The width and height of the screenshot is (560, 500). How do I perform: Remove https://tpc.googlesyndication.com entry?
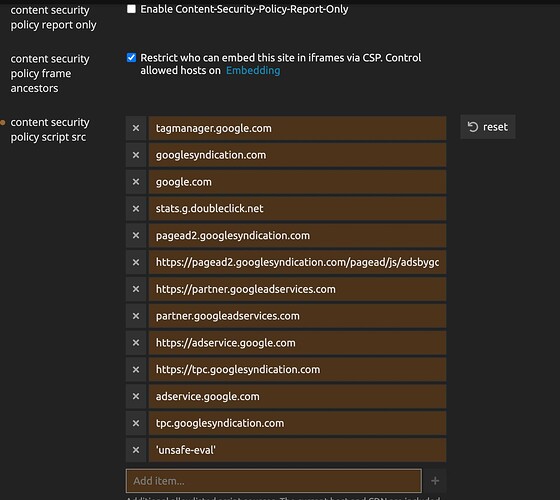tap(136, 369)
